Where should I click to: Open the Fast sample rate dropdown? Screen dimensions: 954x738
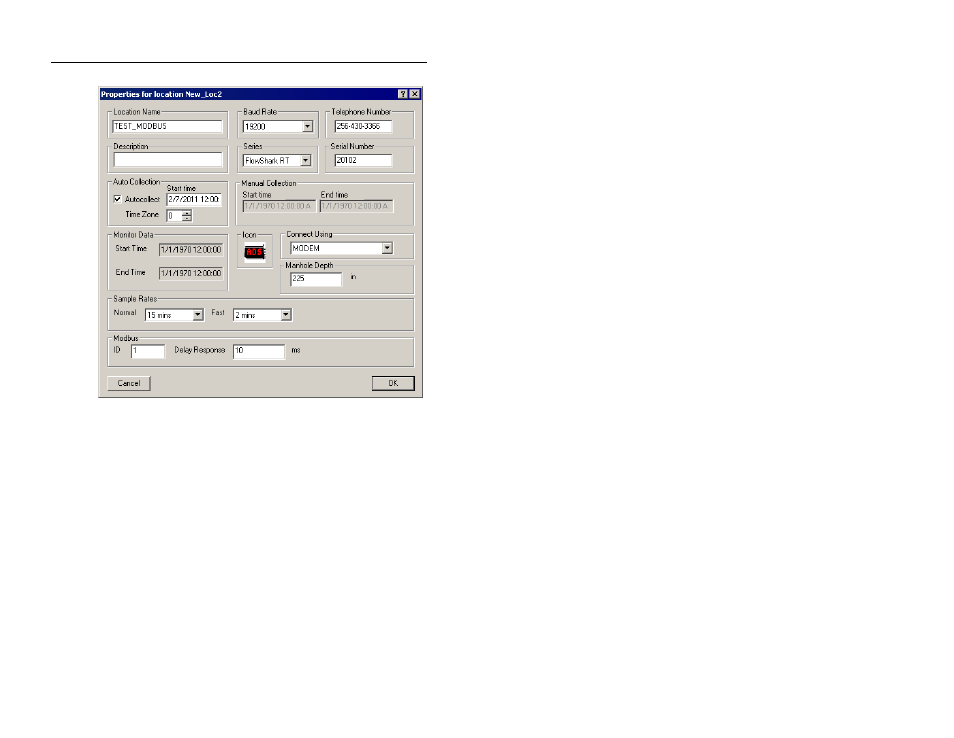(x=285, y=315)
